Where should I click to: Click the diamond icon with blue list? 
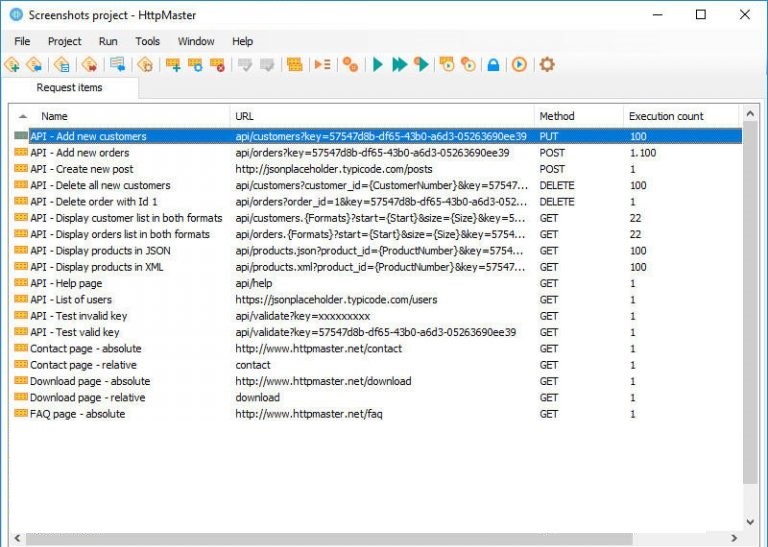click(62, 64)
